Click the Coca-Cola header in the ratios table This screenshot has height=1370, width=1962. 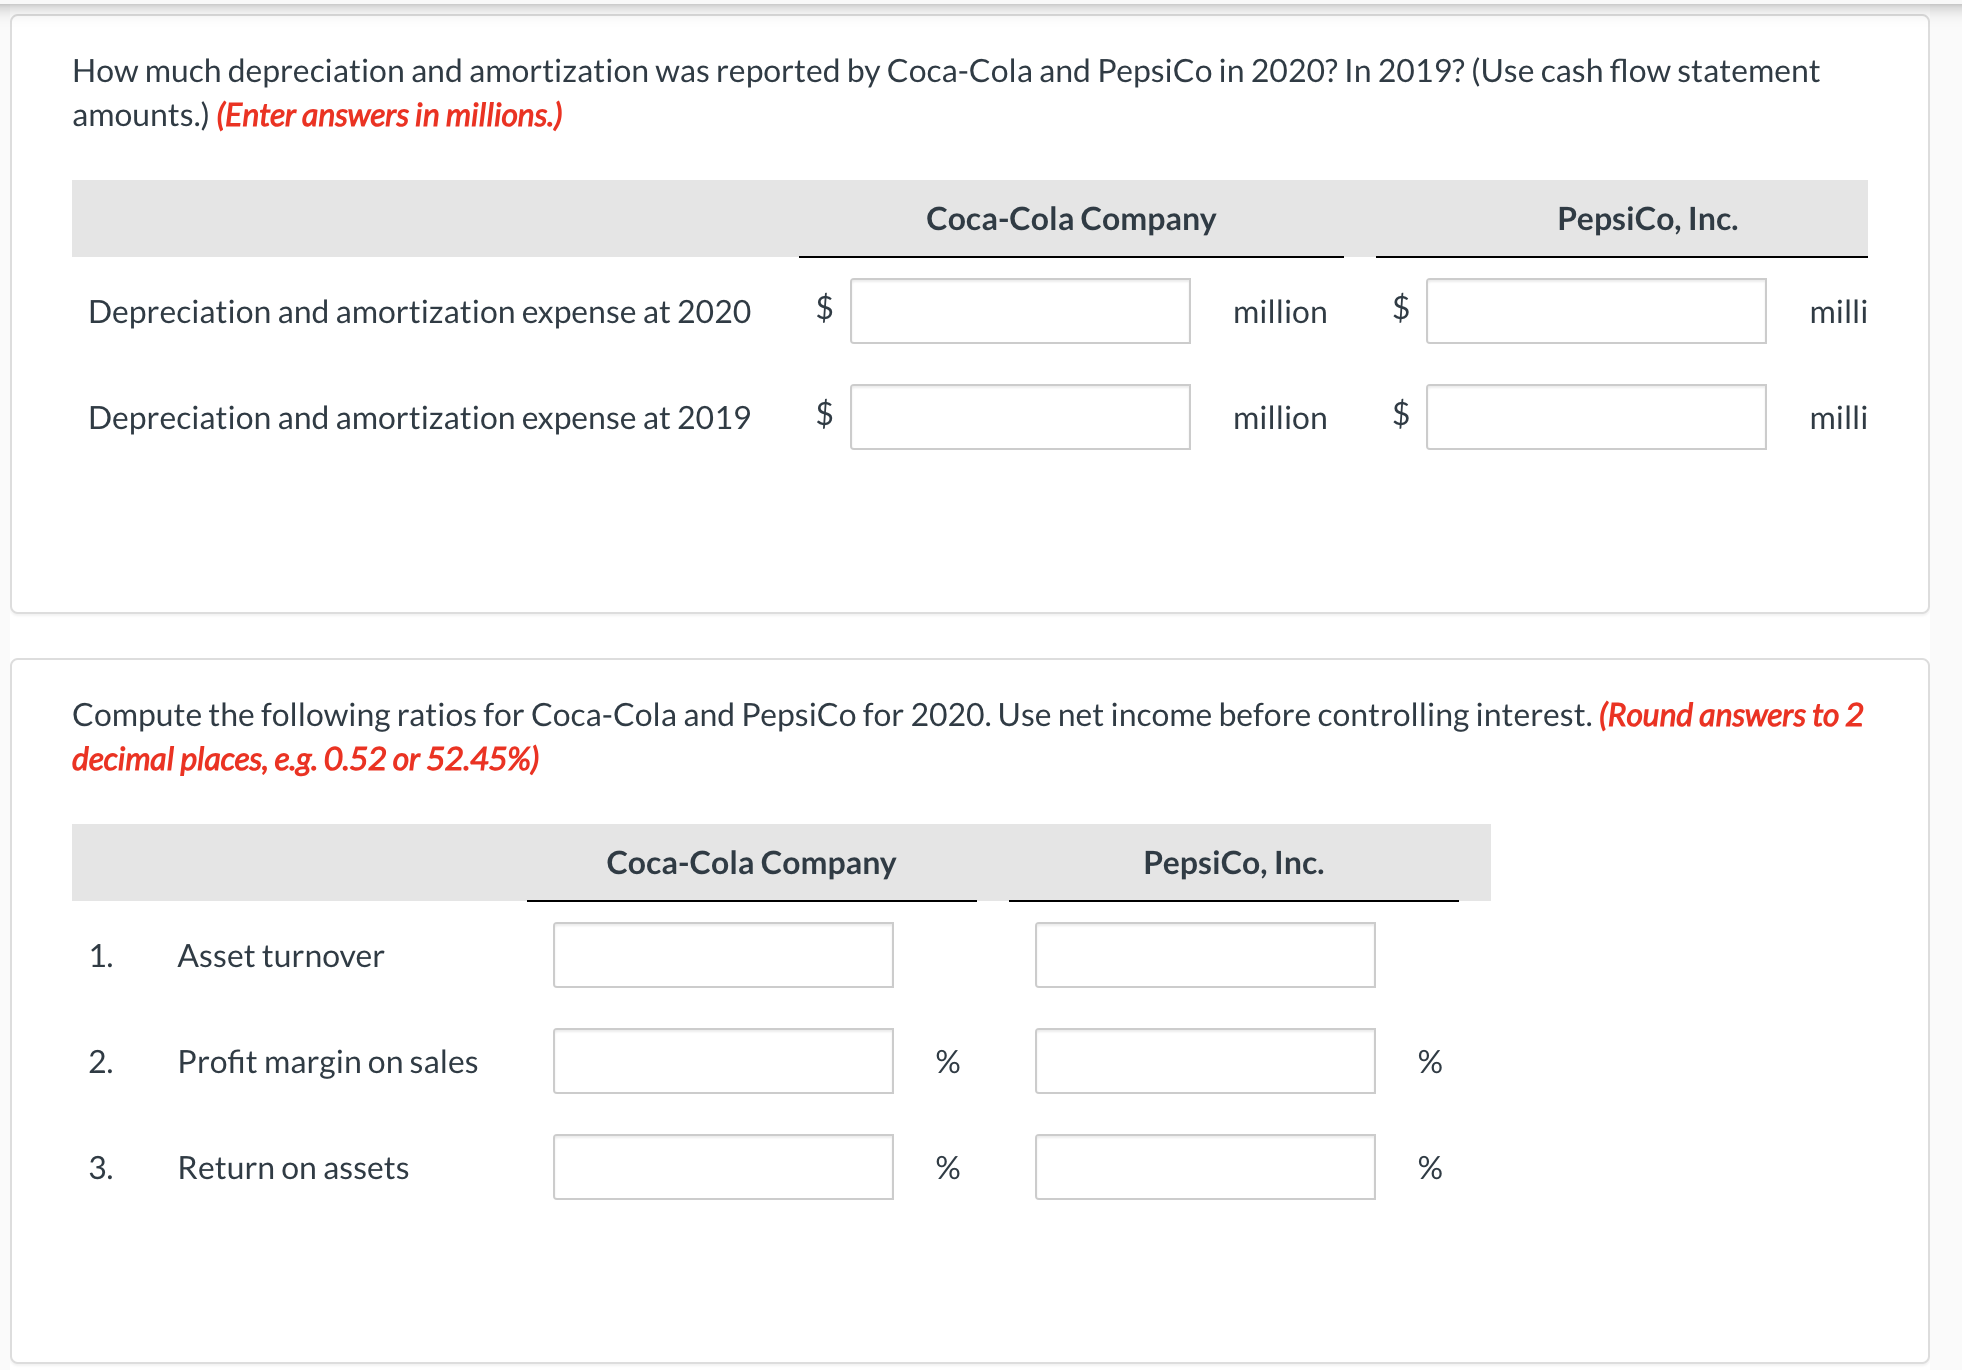pyautogui.click(x=751, y=862)
